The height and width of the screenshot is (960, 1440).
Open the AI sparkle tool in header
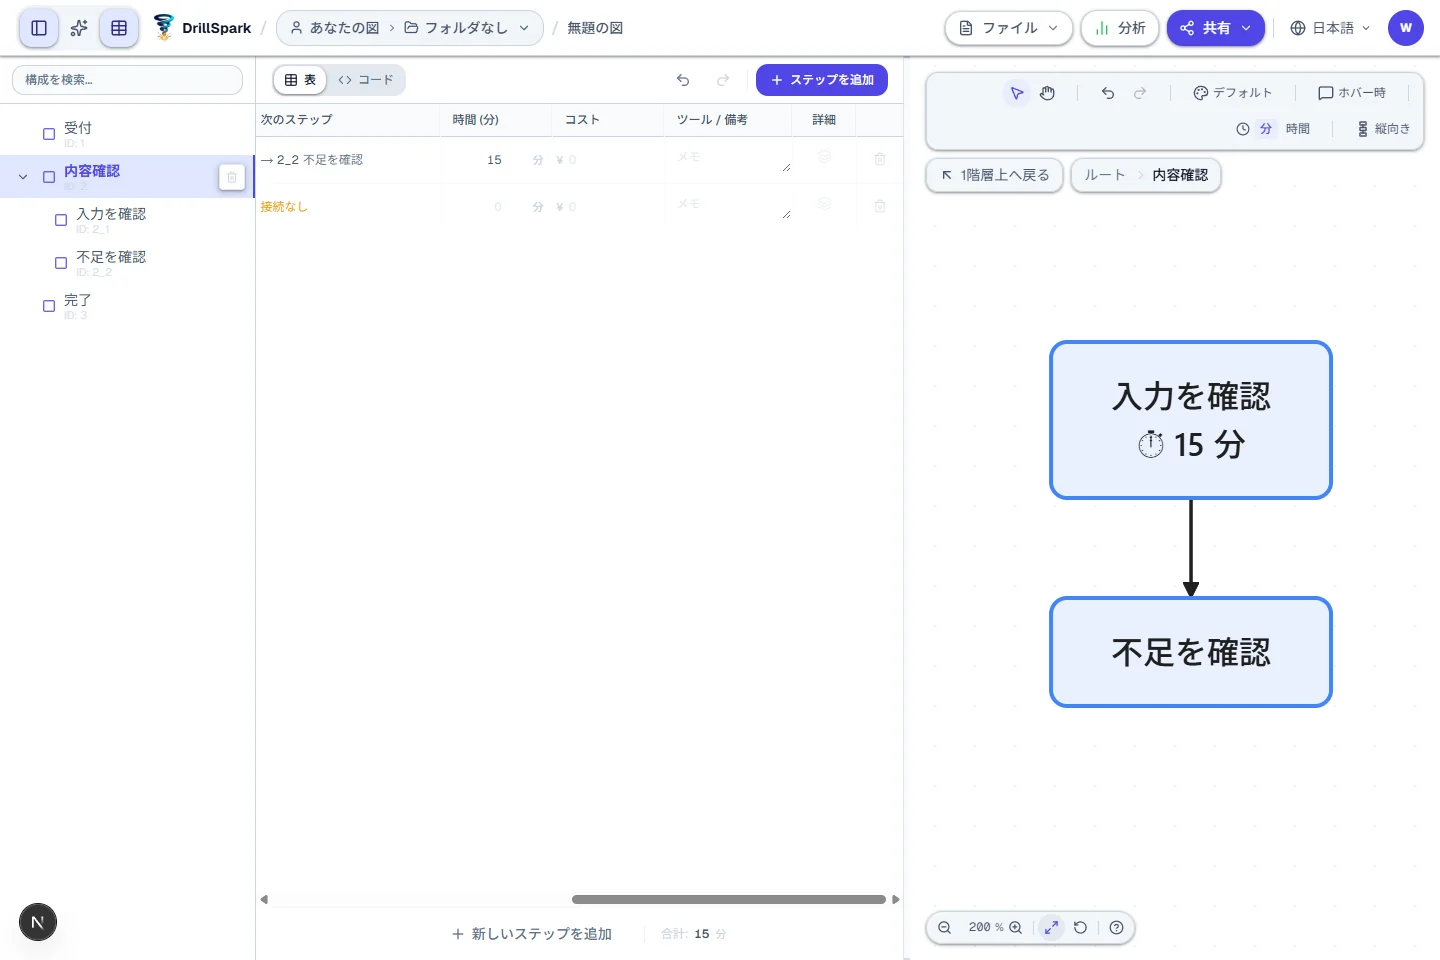tap(79, 28)
